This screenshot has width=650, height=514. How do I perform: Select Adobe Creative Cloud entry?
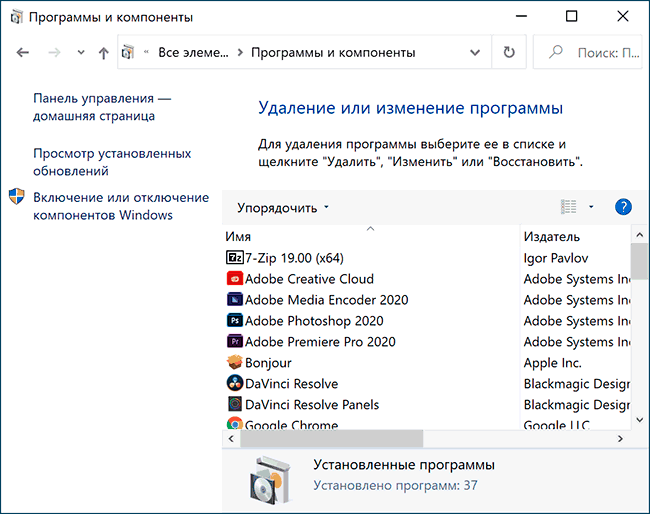[309, 279]
